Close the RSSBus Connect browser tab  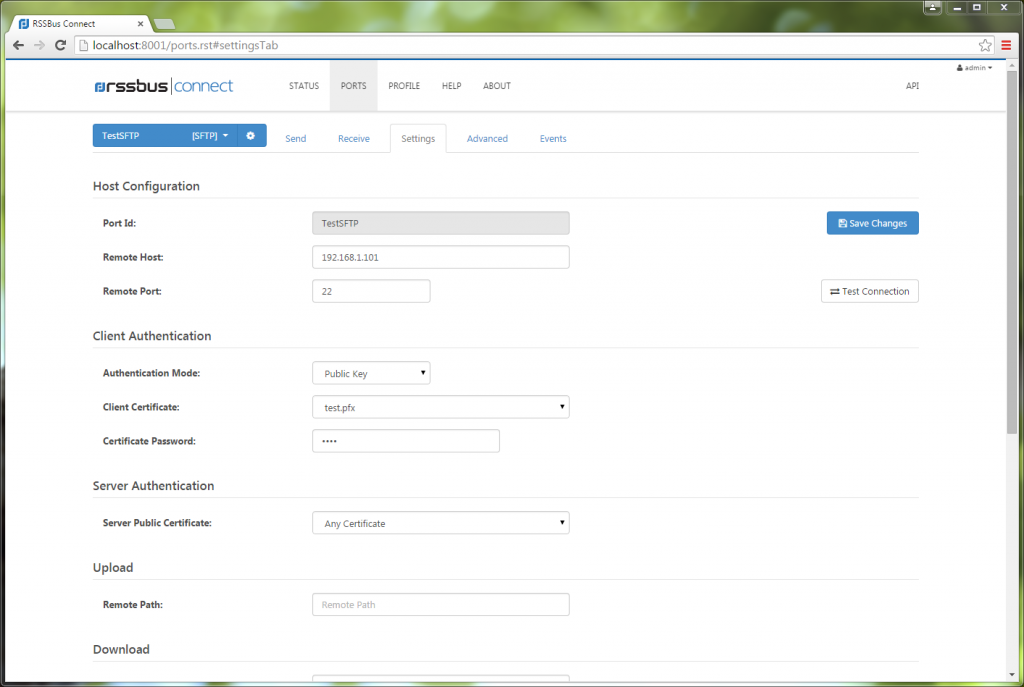click(x=140, y=24)
